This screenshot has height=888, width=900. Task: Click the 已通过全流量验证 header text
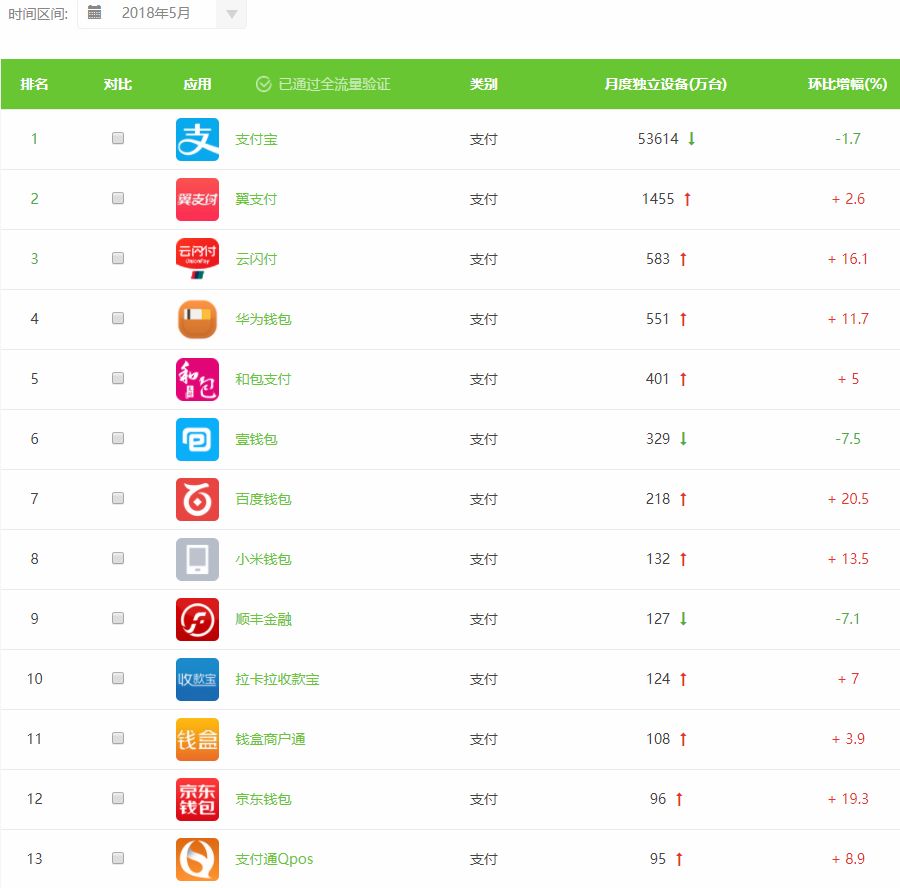(334, 84)
